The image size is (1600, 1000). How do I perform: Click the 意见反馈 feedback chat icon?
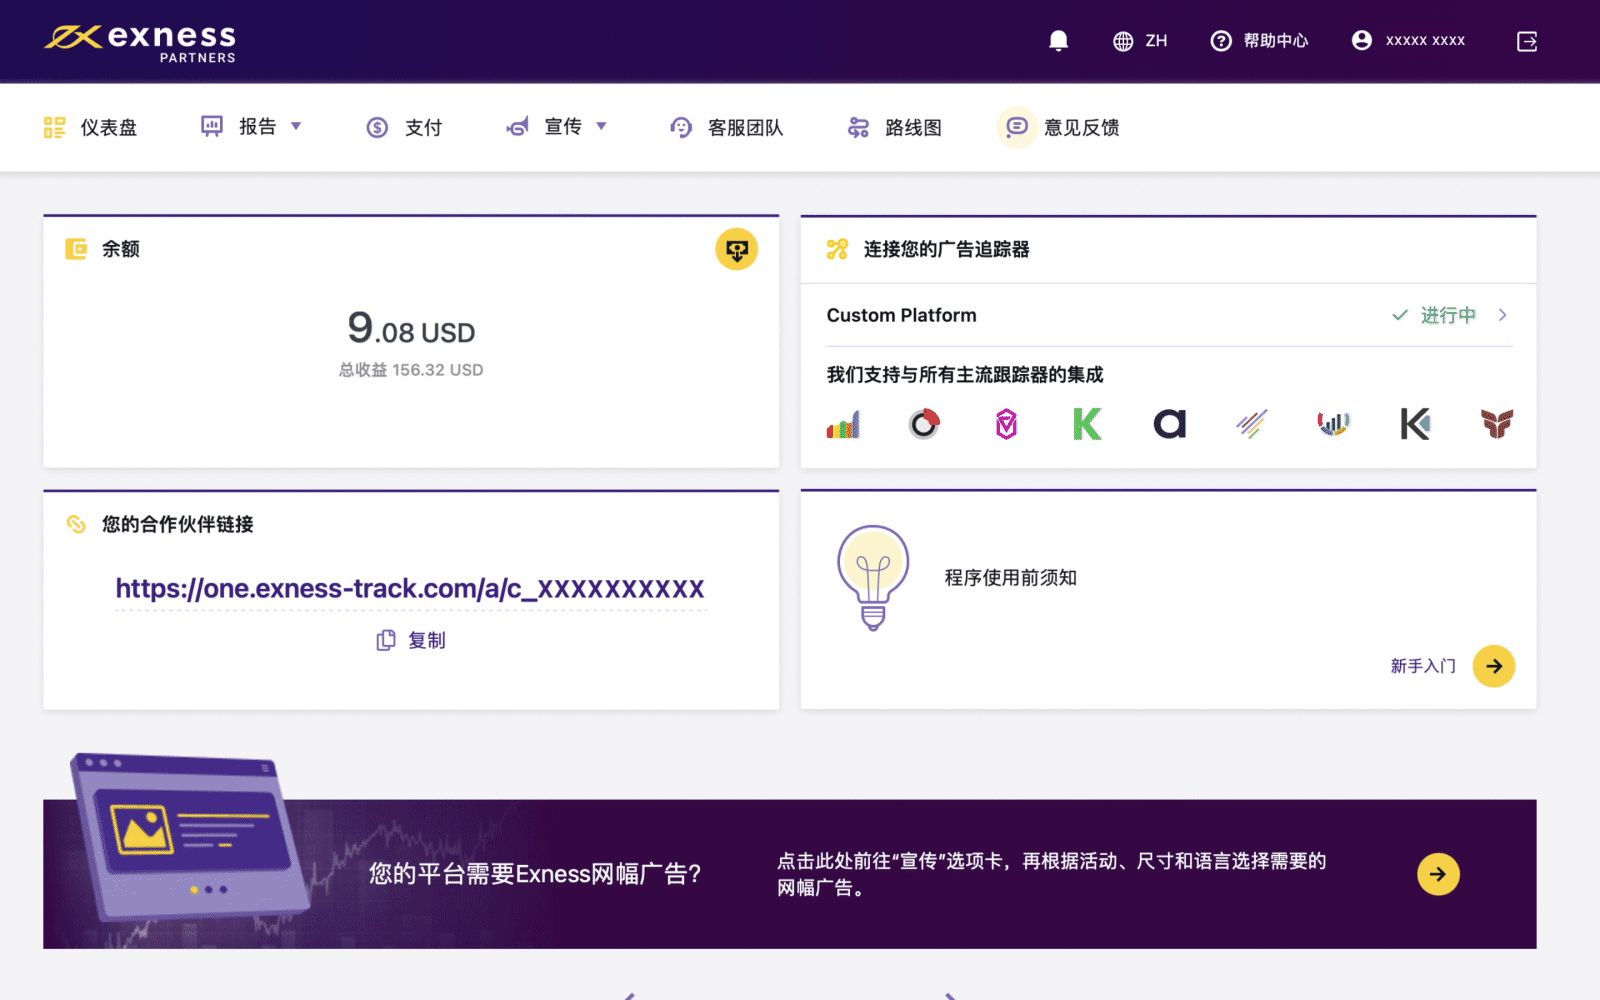1017,127
